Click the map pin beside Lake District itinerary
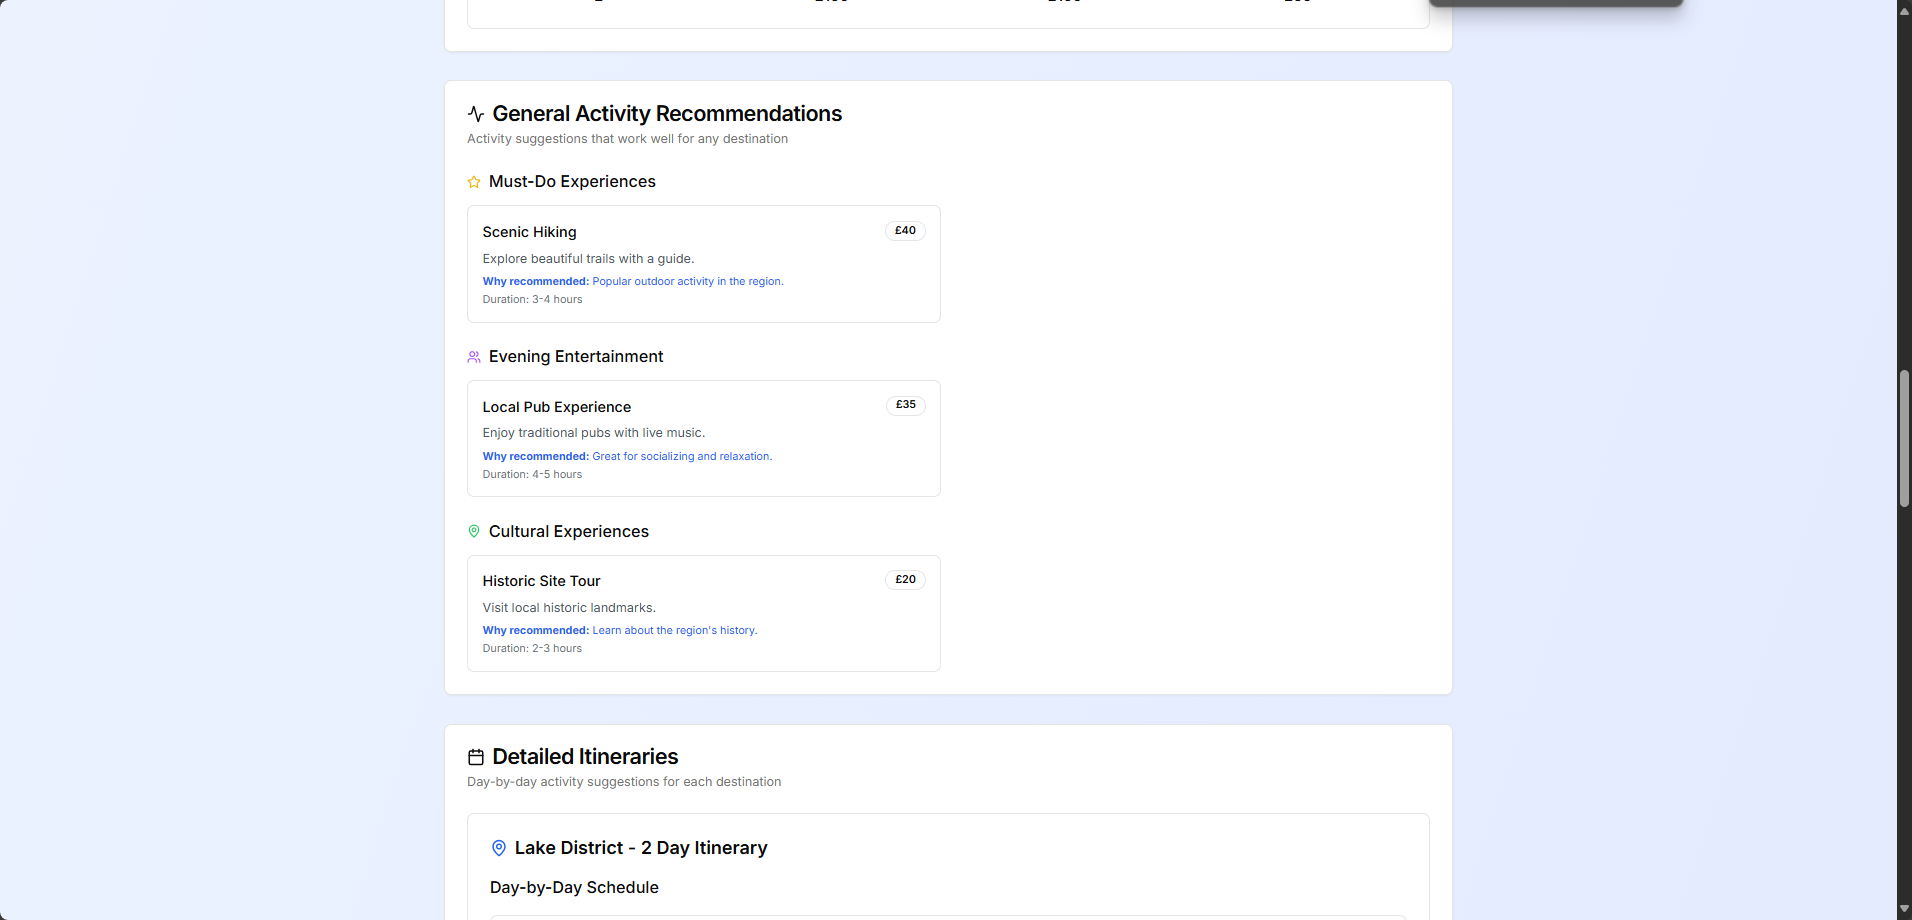 click(499, 847)
